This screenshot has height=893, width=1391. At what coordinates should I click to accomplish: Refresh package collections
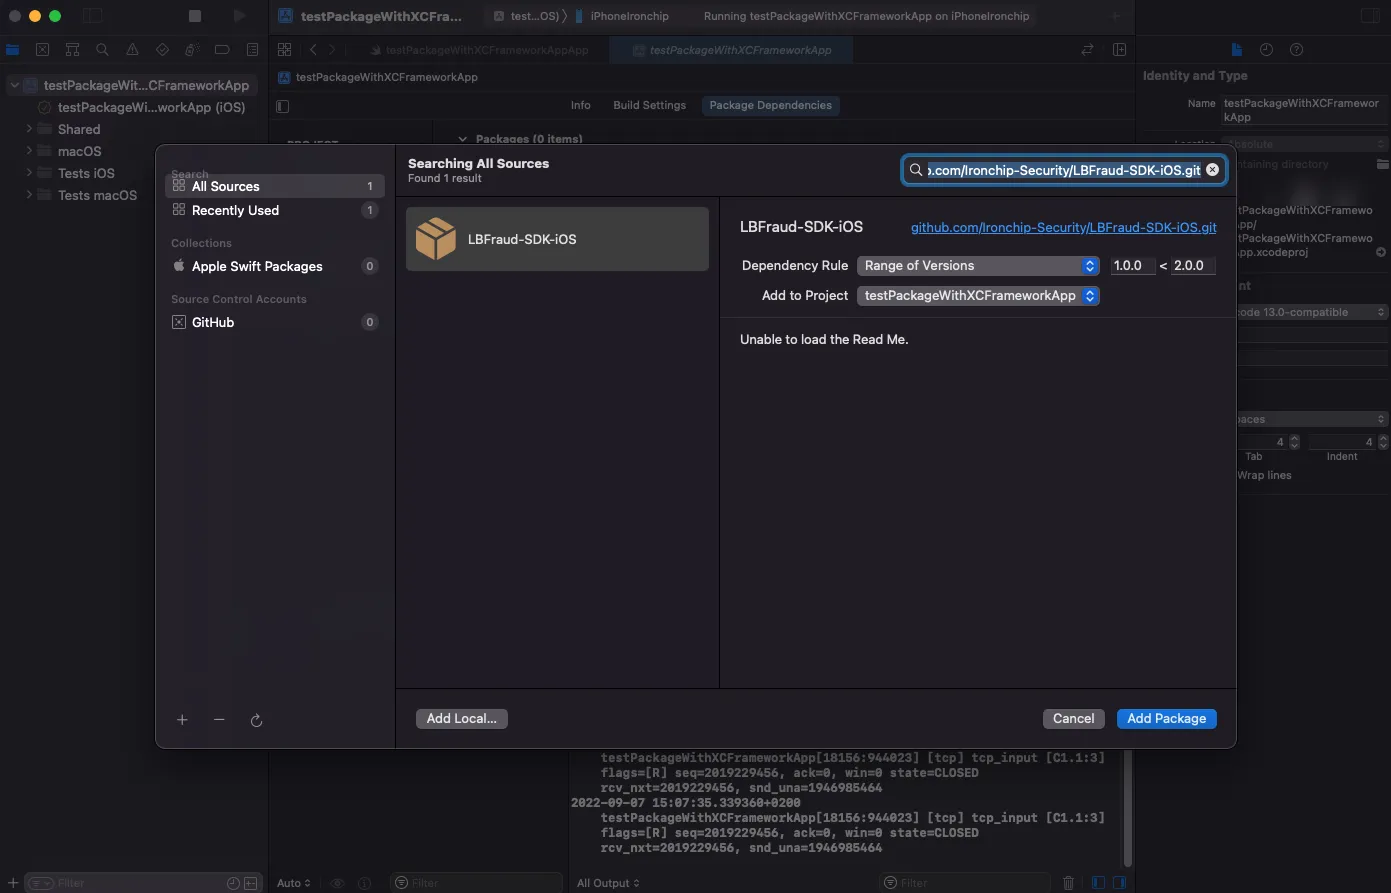(256, 720)
